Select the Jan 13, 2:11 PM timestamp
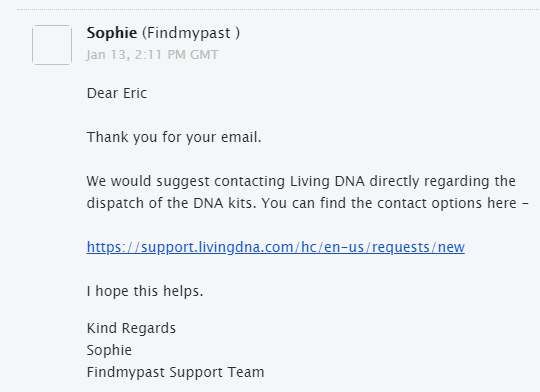 (x=152, y=55)
